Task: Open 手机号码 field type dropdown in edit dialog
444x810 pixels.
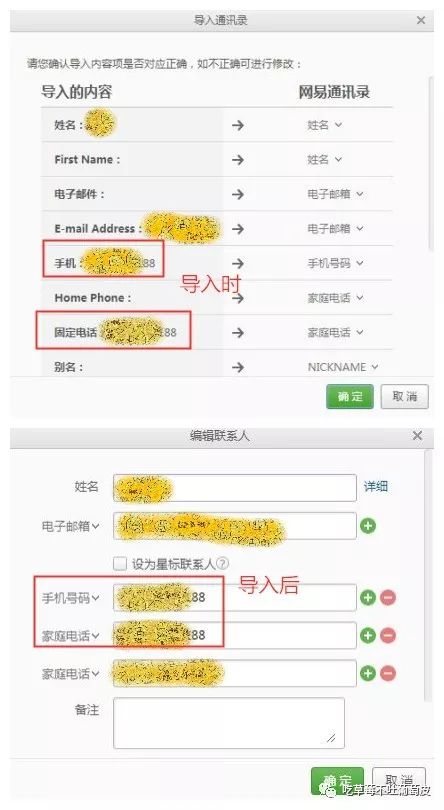Action: (71, 598)
